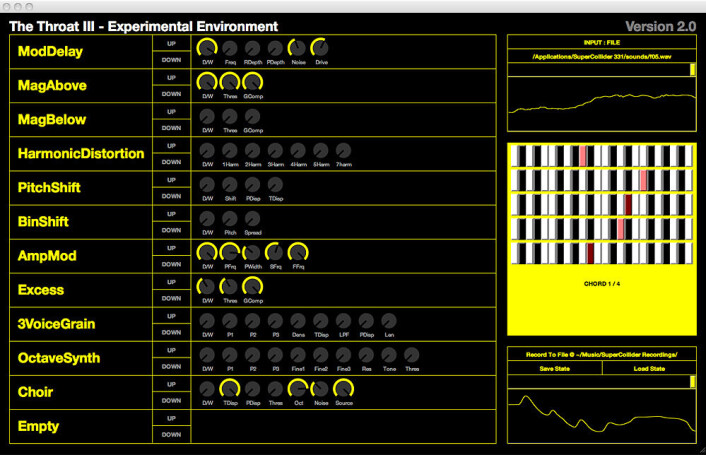Move PitchShift down with DOWN button
Screen dimensions: 706x455
pyautogui.click(x=172, y=196)
